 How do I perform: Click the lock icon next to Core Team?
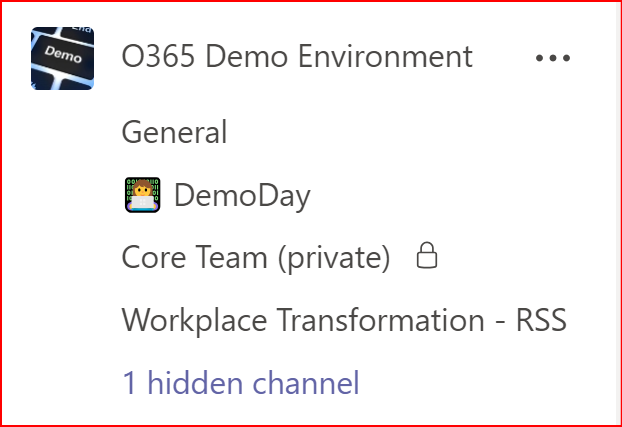427,258
